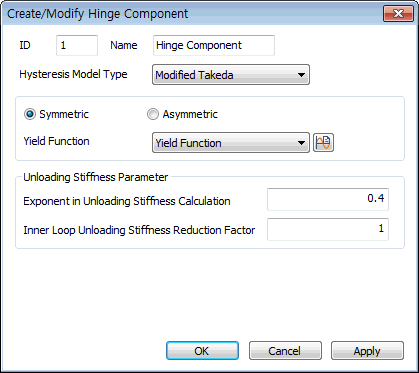419x373 pixels.
Task: Click the Yield Function text label
Action: (x=56, y=141)
